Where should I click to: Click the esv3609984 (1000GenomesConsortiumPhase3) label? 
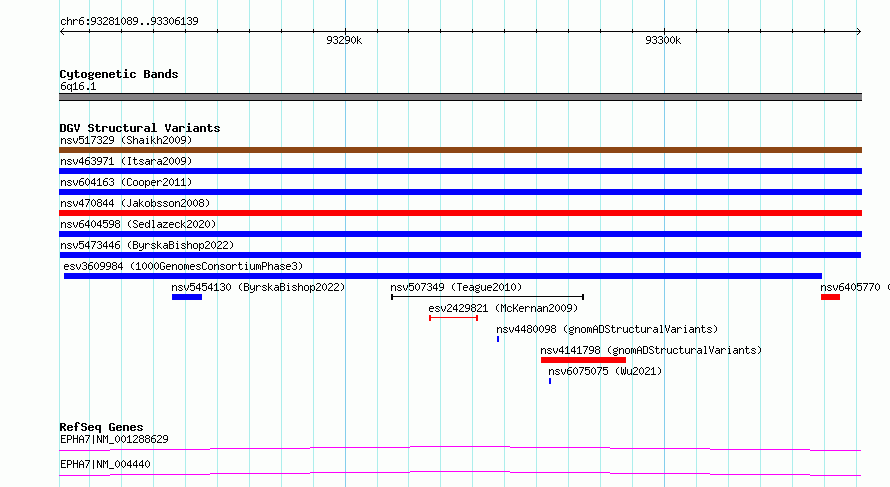coord(183,266)
